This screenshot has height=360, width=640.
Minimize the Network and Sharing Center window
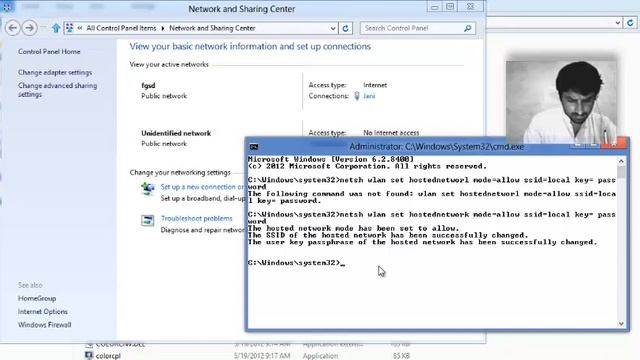tap(435, 7)
